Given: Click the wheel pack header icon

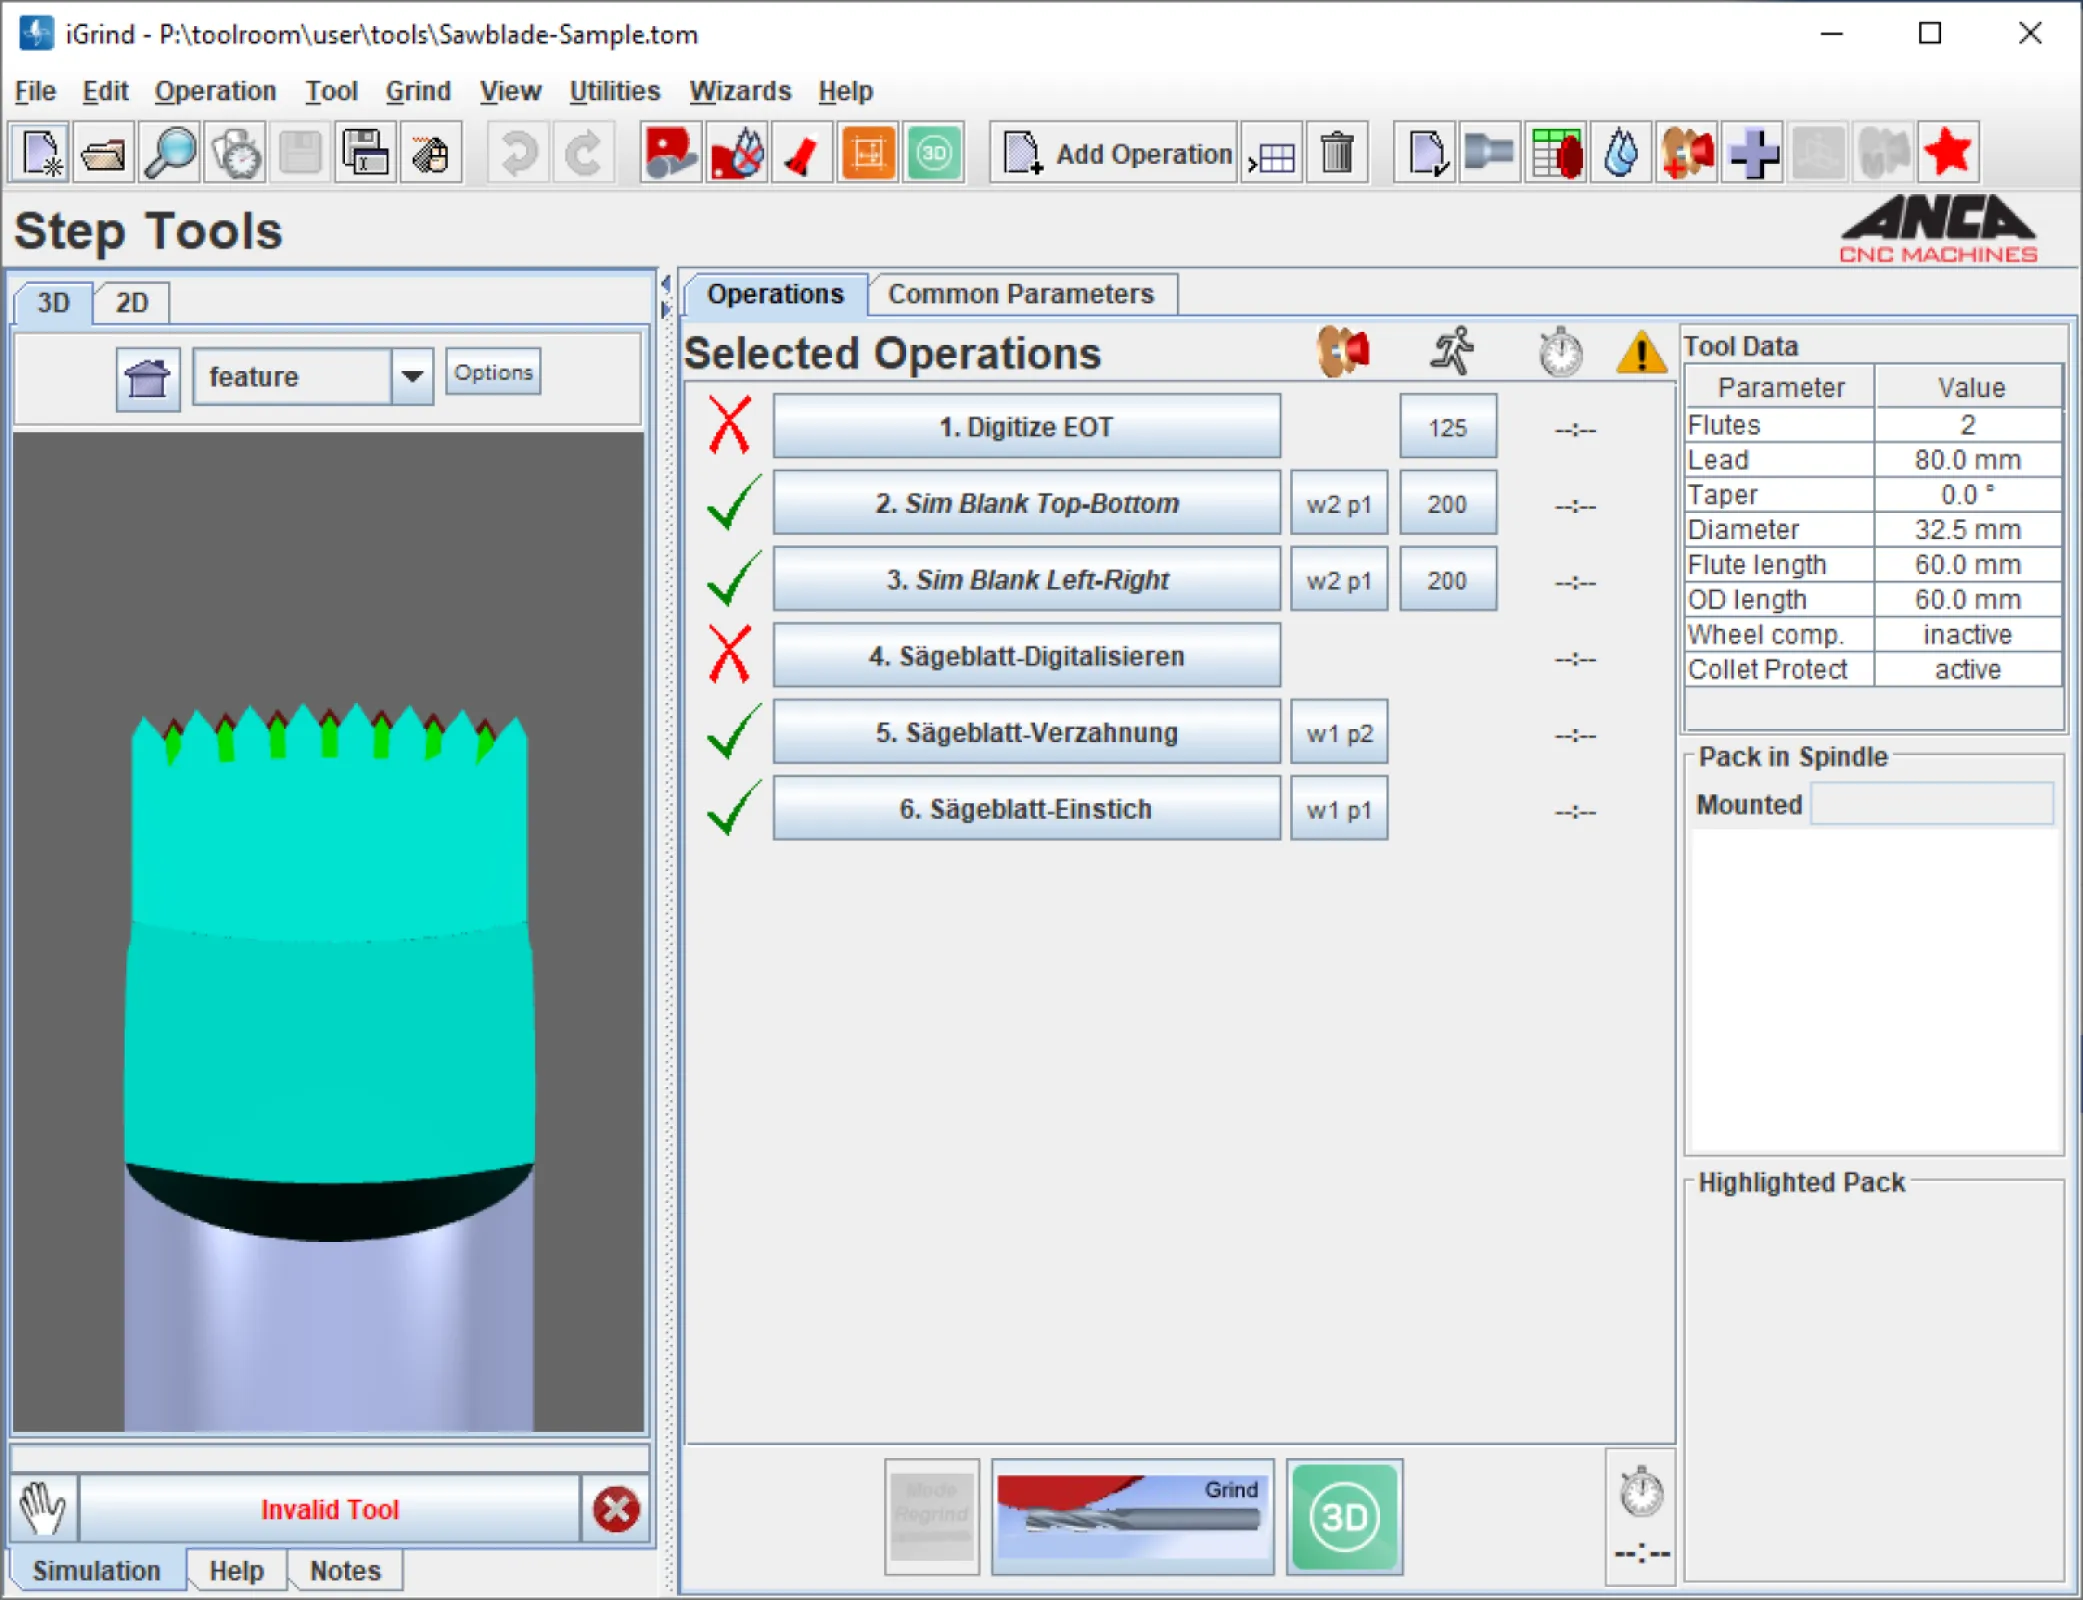Looking at the screenshot, I should 1343,352.
